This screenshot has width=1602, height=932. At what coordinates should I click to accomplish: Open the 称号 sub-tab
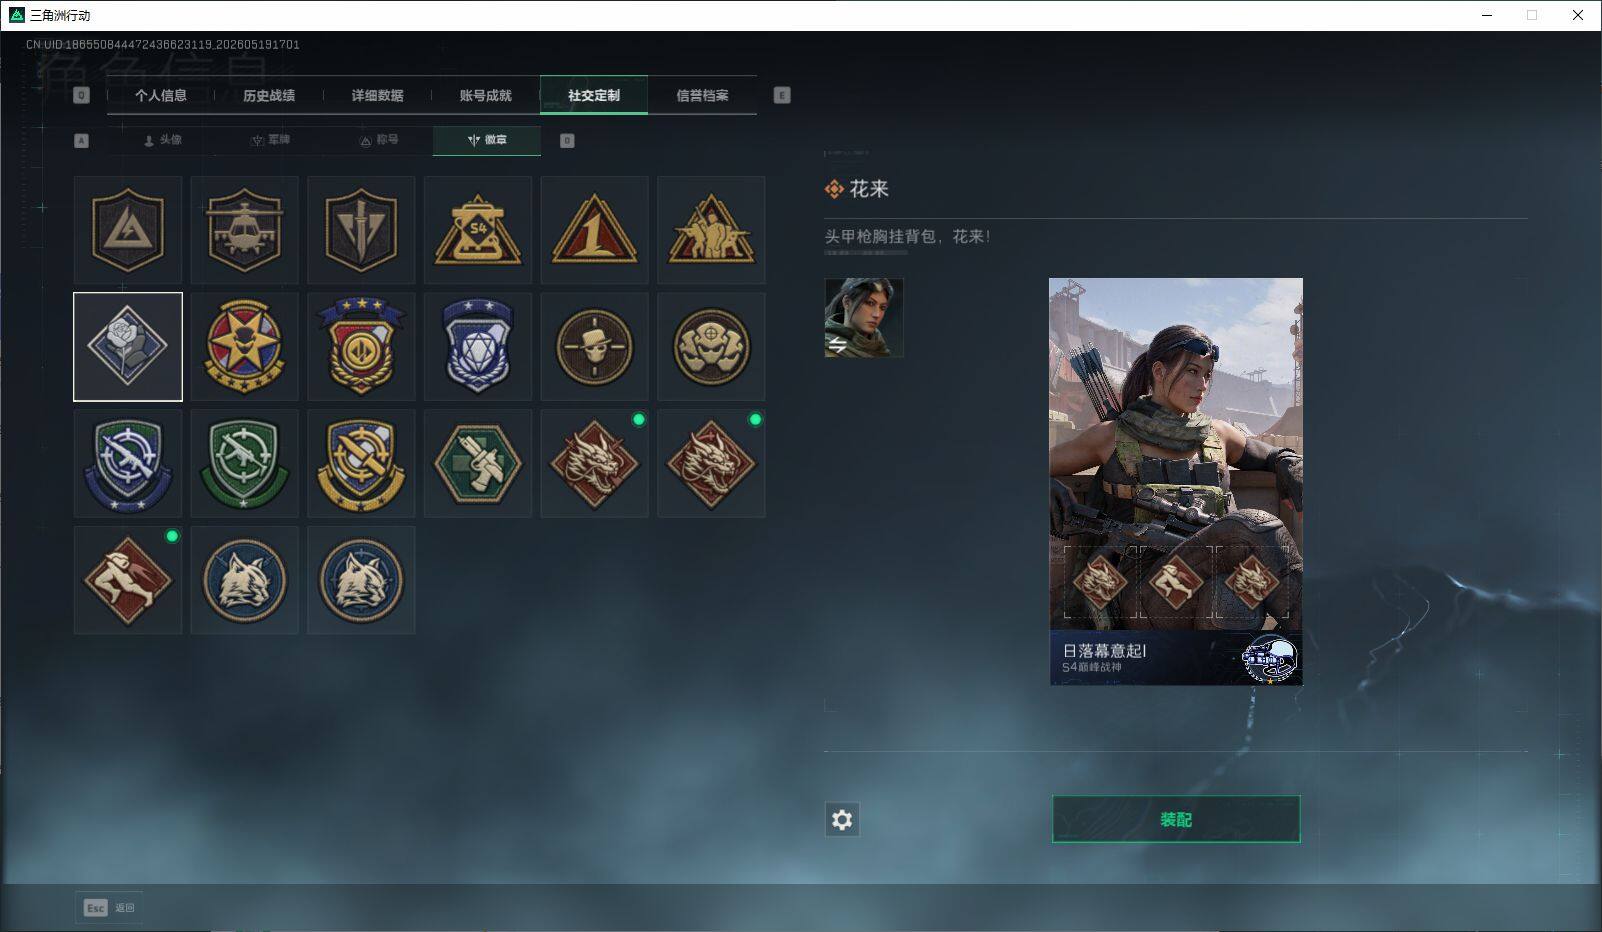coord(379,140)
